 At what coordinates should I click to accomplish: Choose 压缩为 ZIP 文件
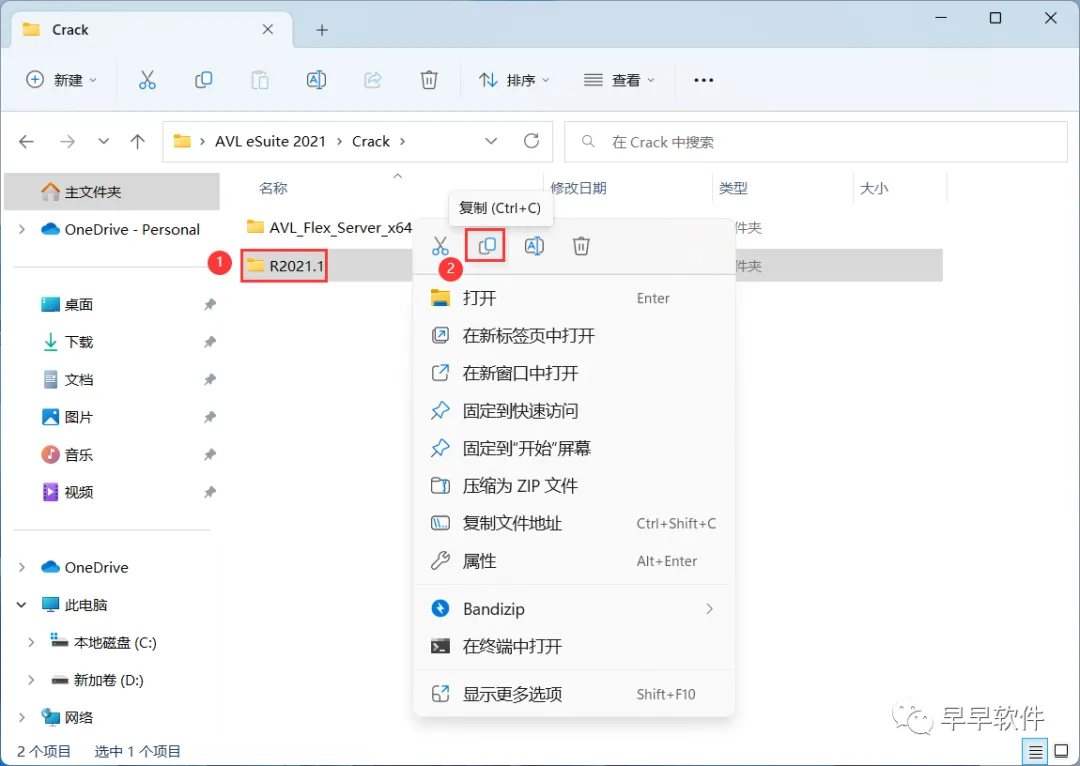point(573,486)
